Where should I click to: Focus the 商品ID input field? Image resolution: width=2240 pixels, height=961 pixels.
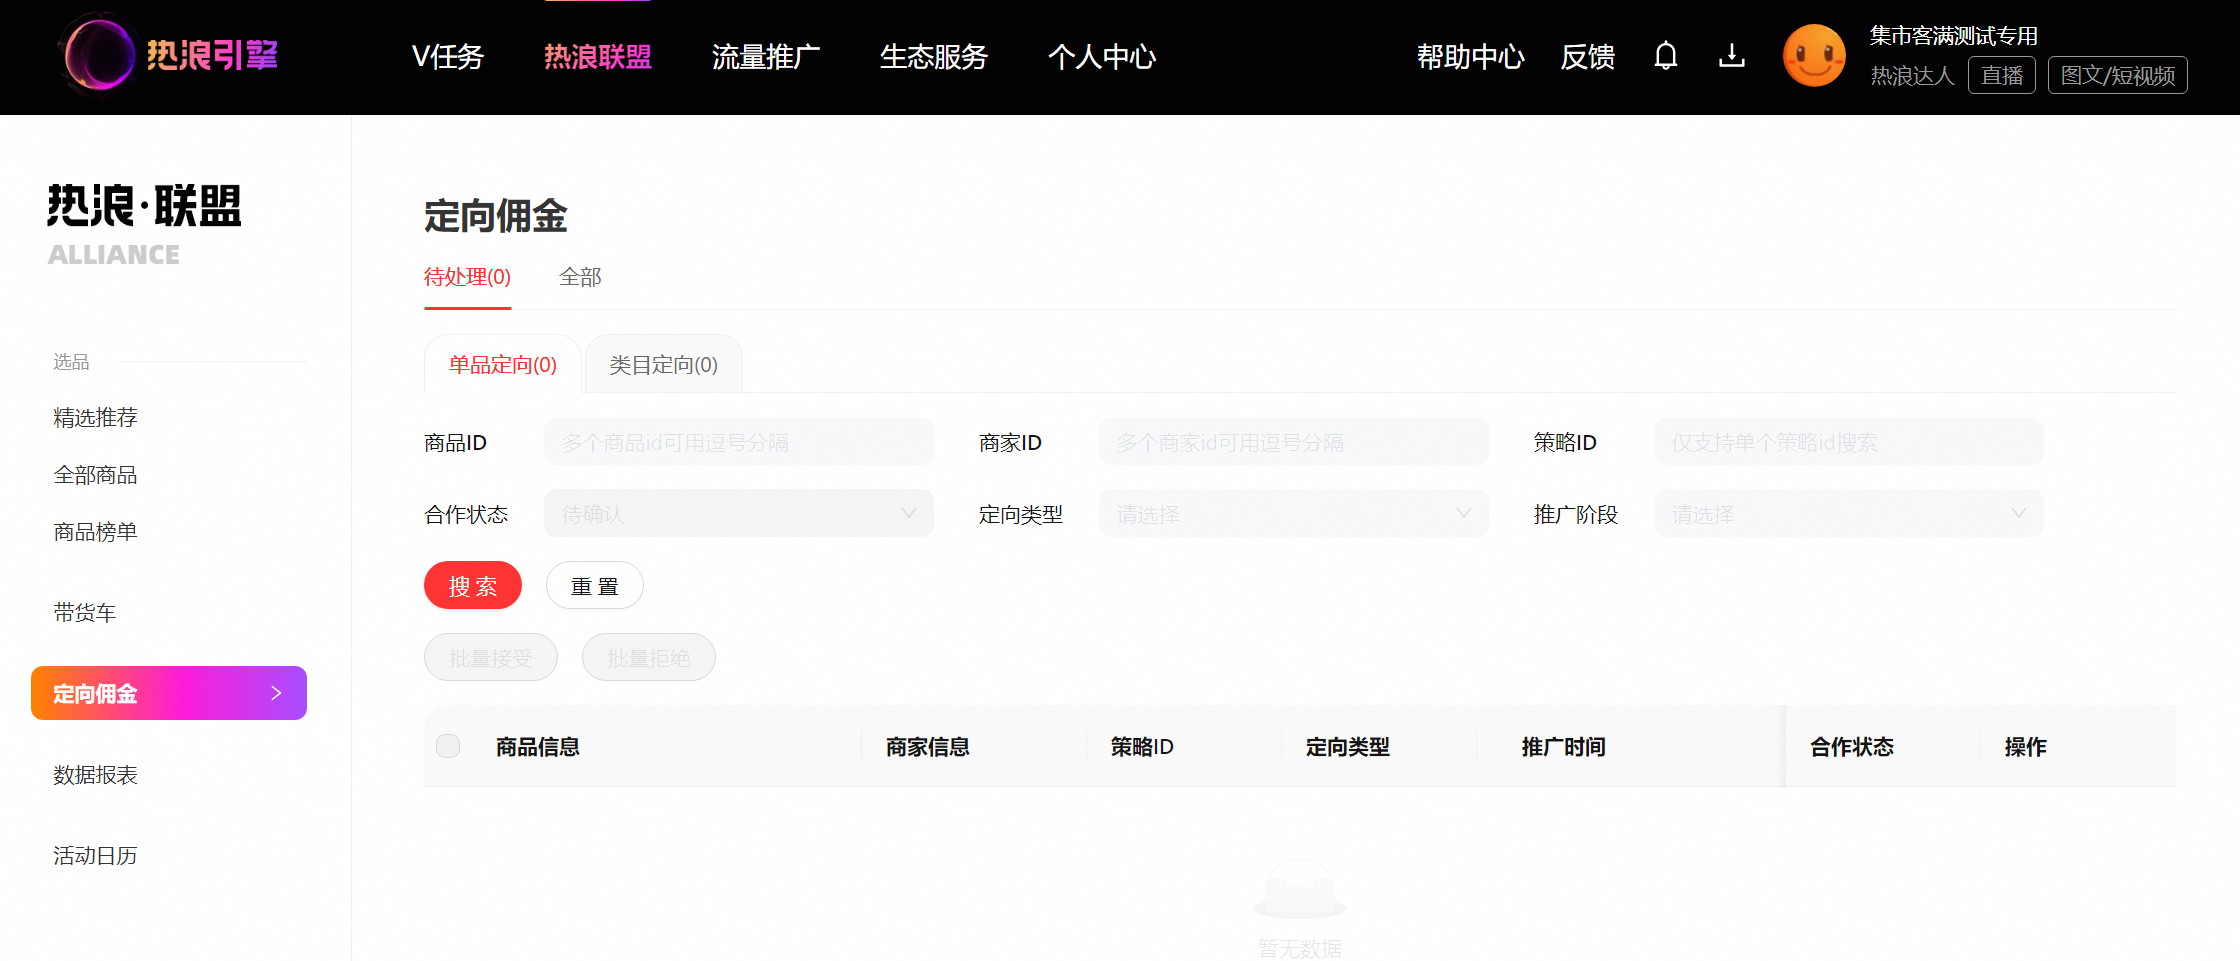click(738, 442)
